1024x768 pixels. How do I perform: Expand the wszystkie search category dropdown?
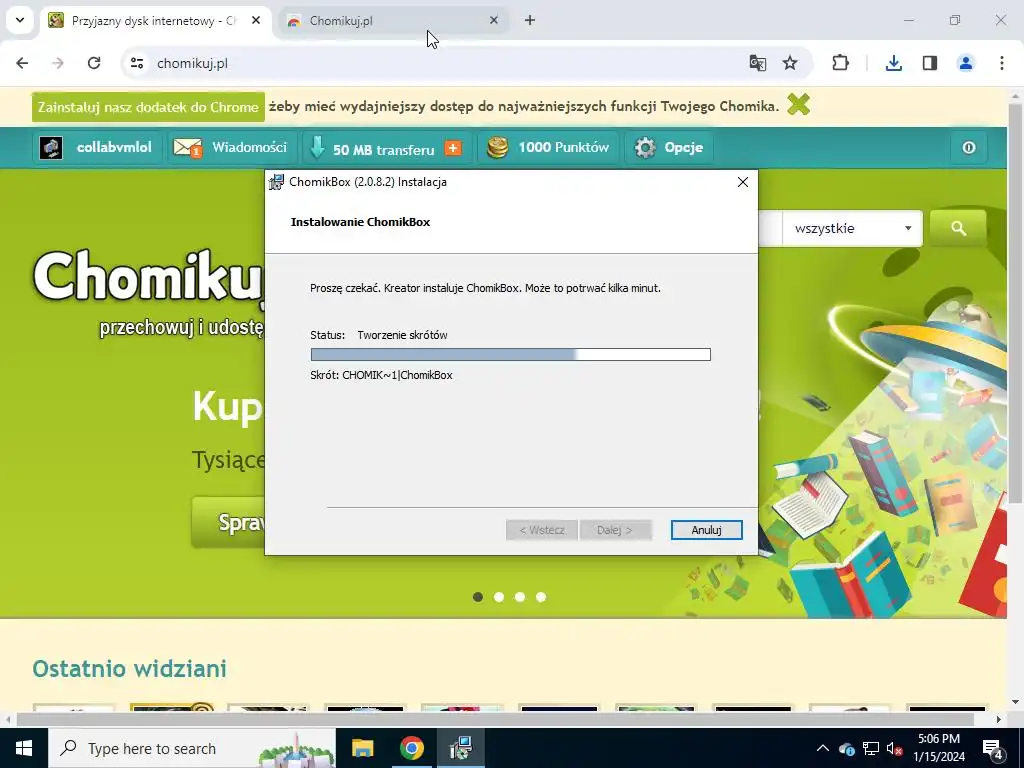tap(852, 229)
